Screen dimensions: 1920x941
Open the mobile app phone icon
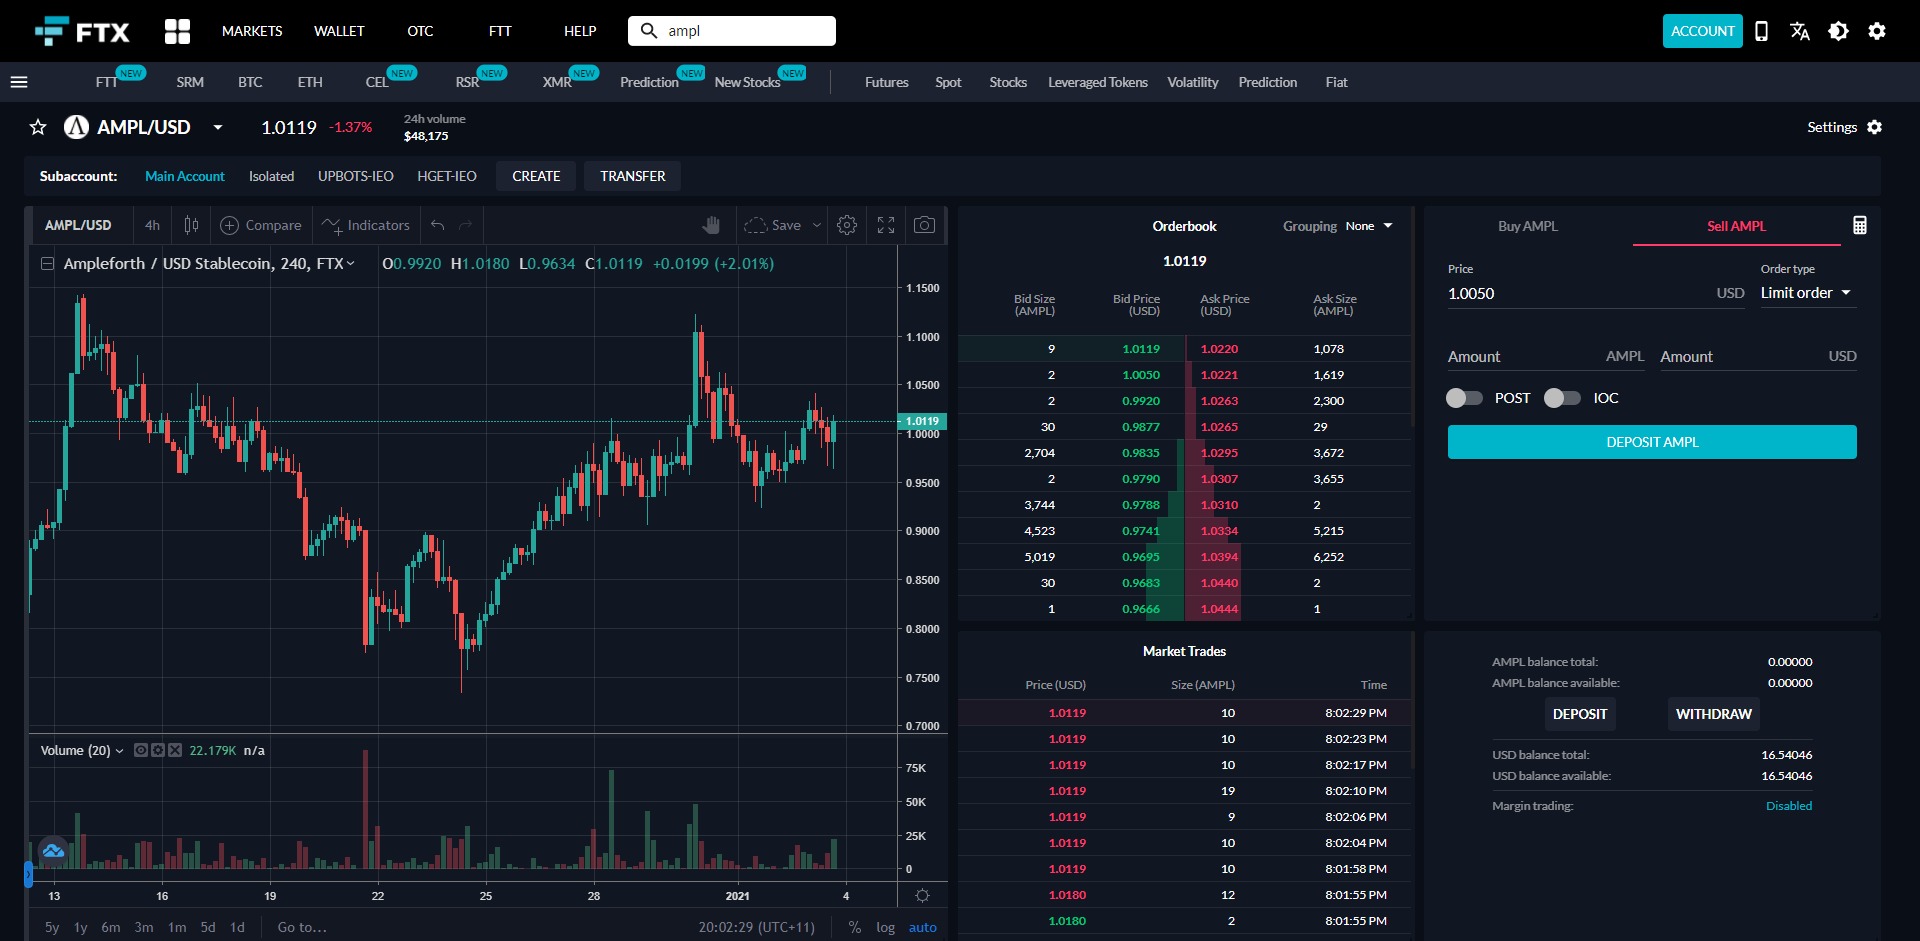click(1762, 31)
